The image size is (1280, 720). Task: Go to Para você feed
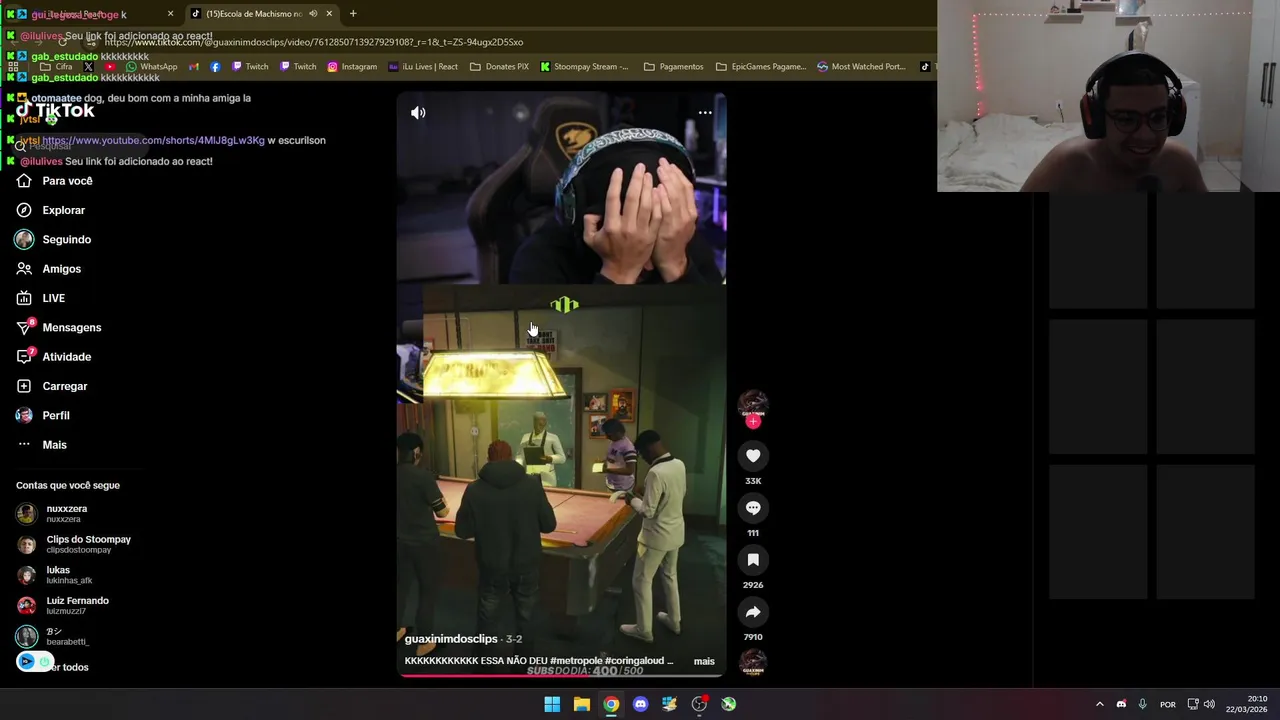54,181
